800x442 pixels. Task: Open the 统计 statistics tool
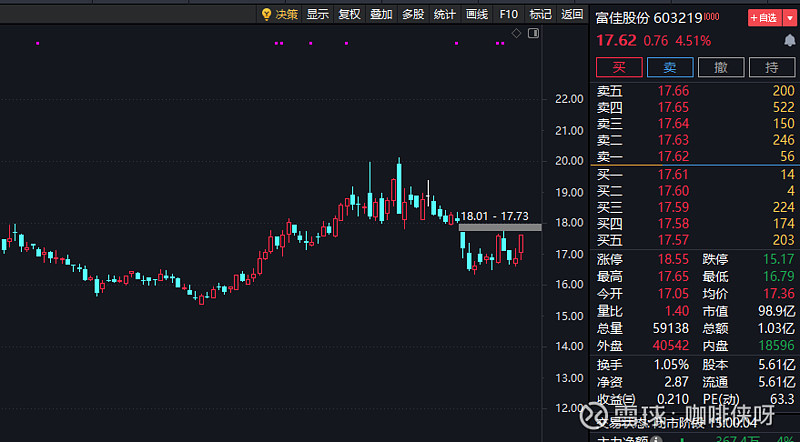[x=444, y=14]
